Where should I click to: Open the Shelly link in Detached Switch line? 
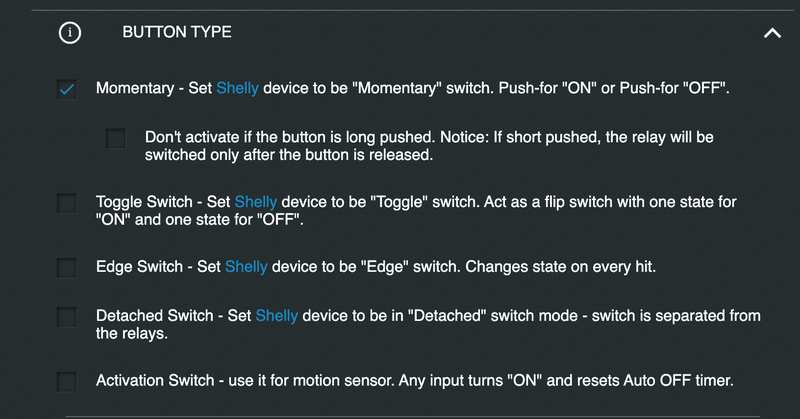click(x=277, y=316)
